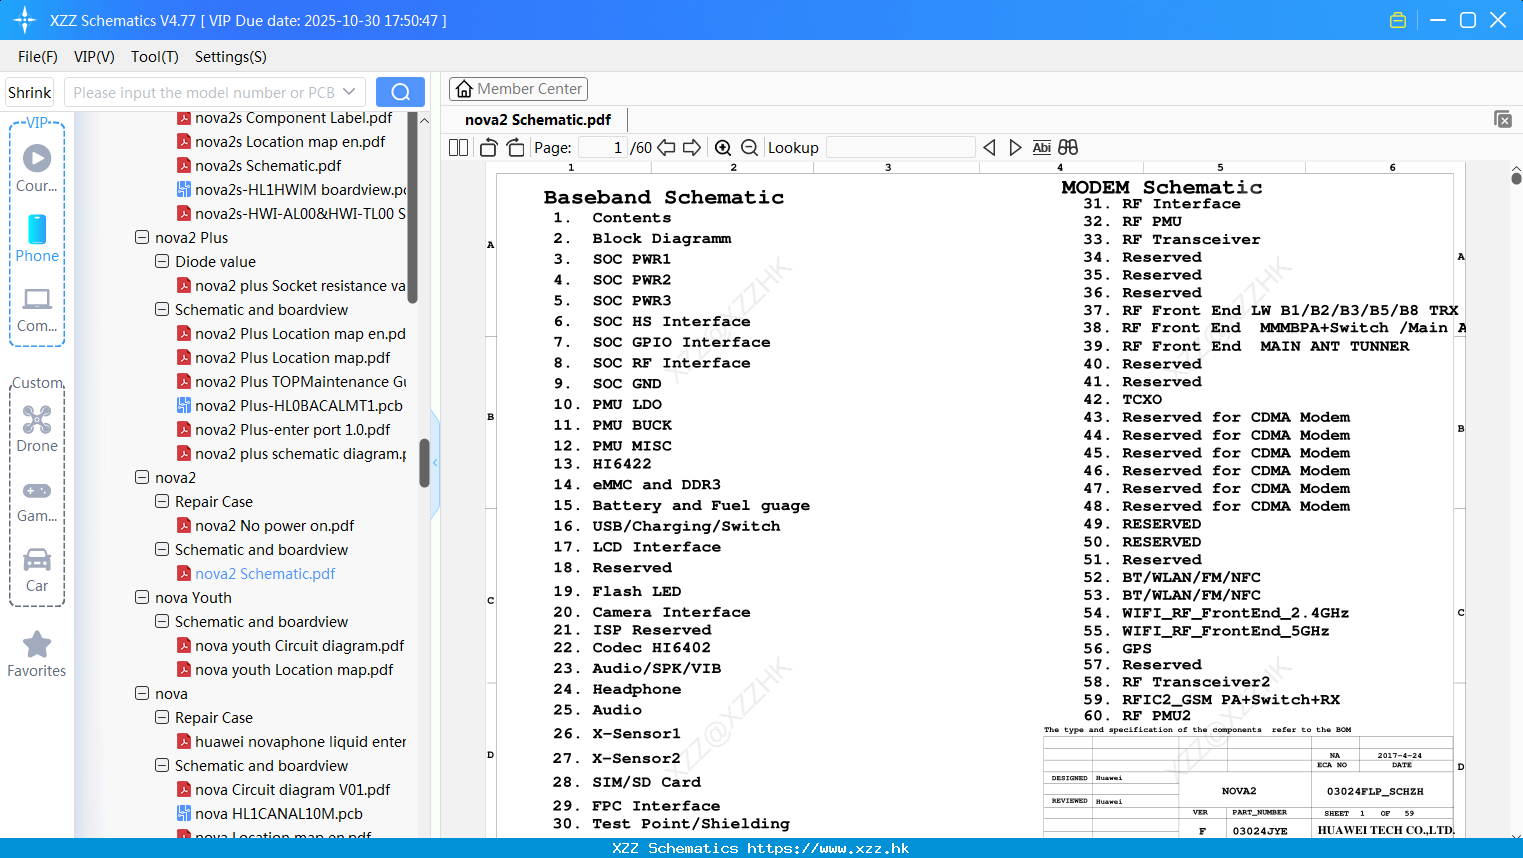Collapse the Diode value node
The image size is (1523, 858).
point(162,262)
